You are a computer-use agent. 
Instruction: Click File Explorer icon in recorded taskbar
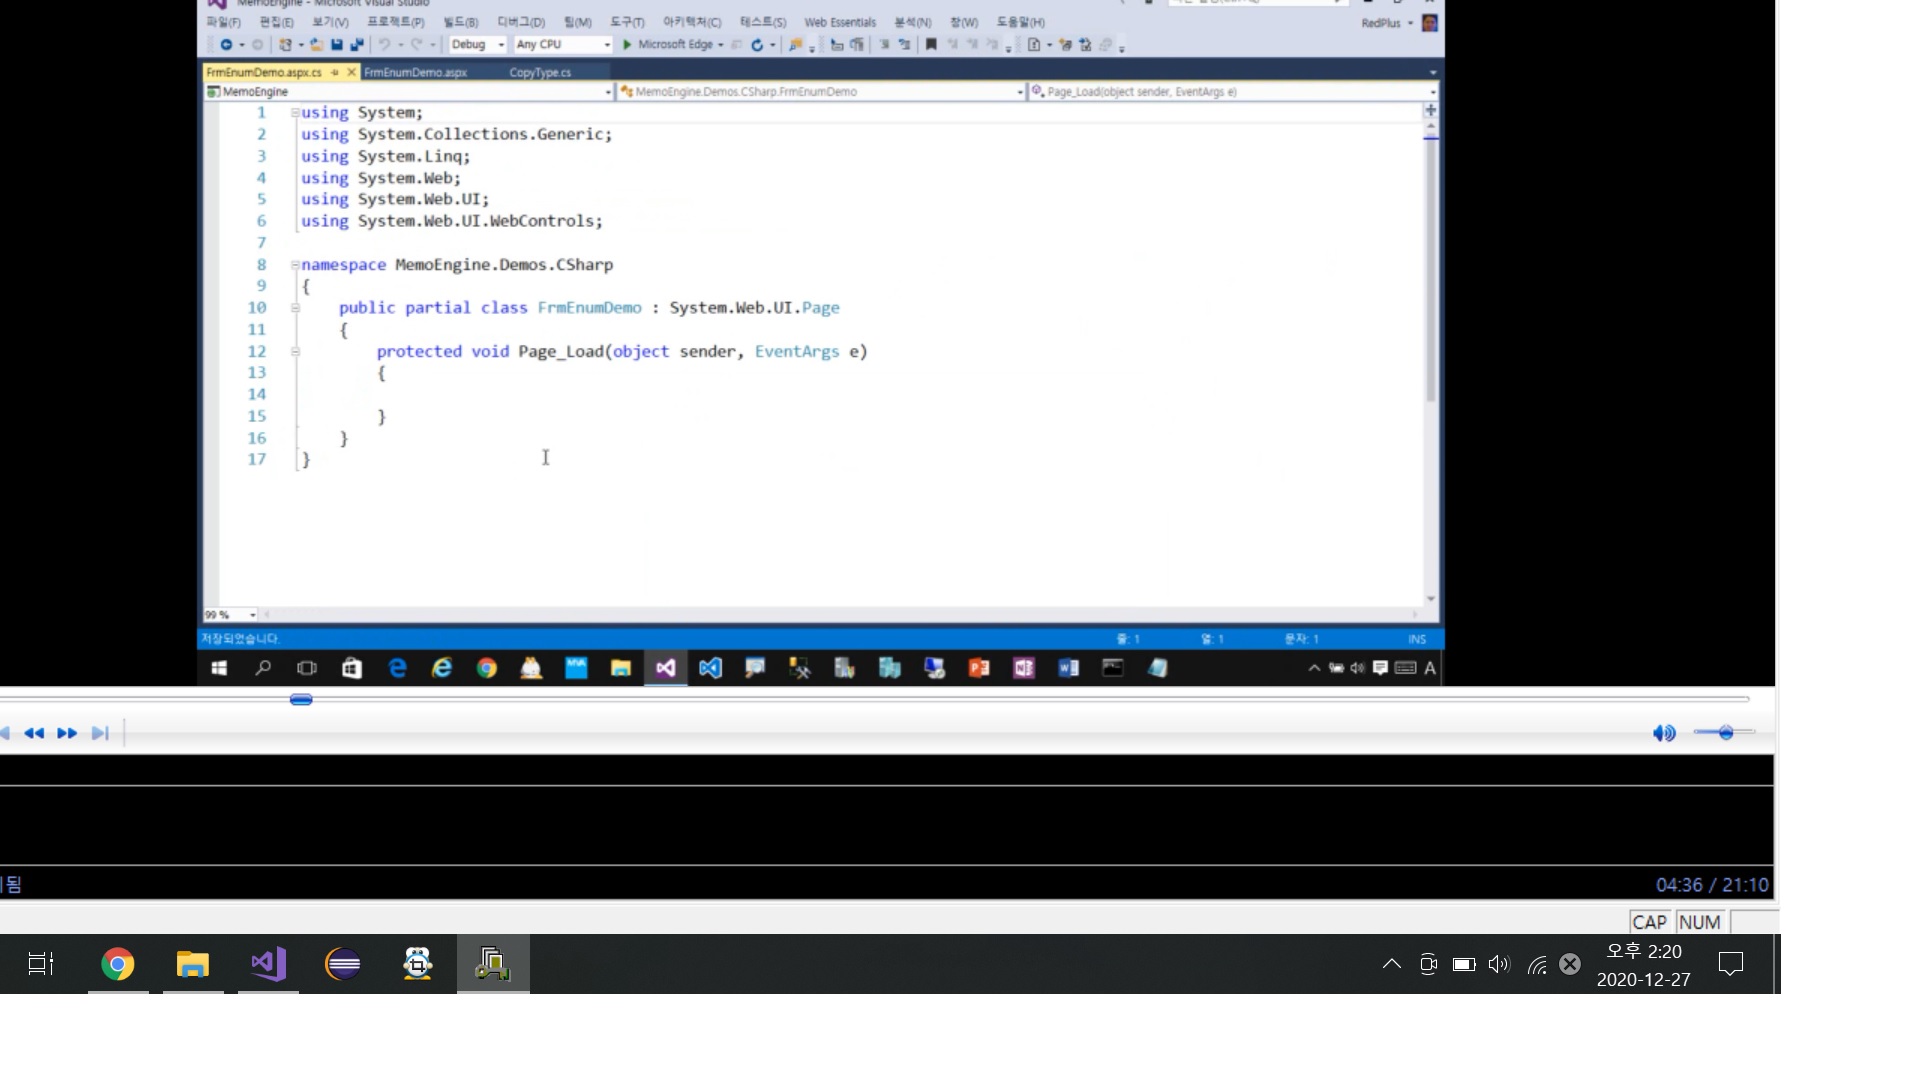(621, 668)
